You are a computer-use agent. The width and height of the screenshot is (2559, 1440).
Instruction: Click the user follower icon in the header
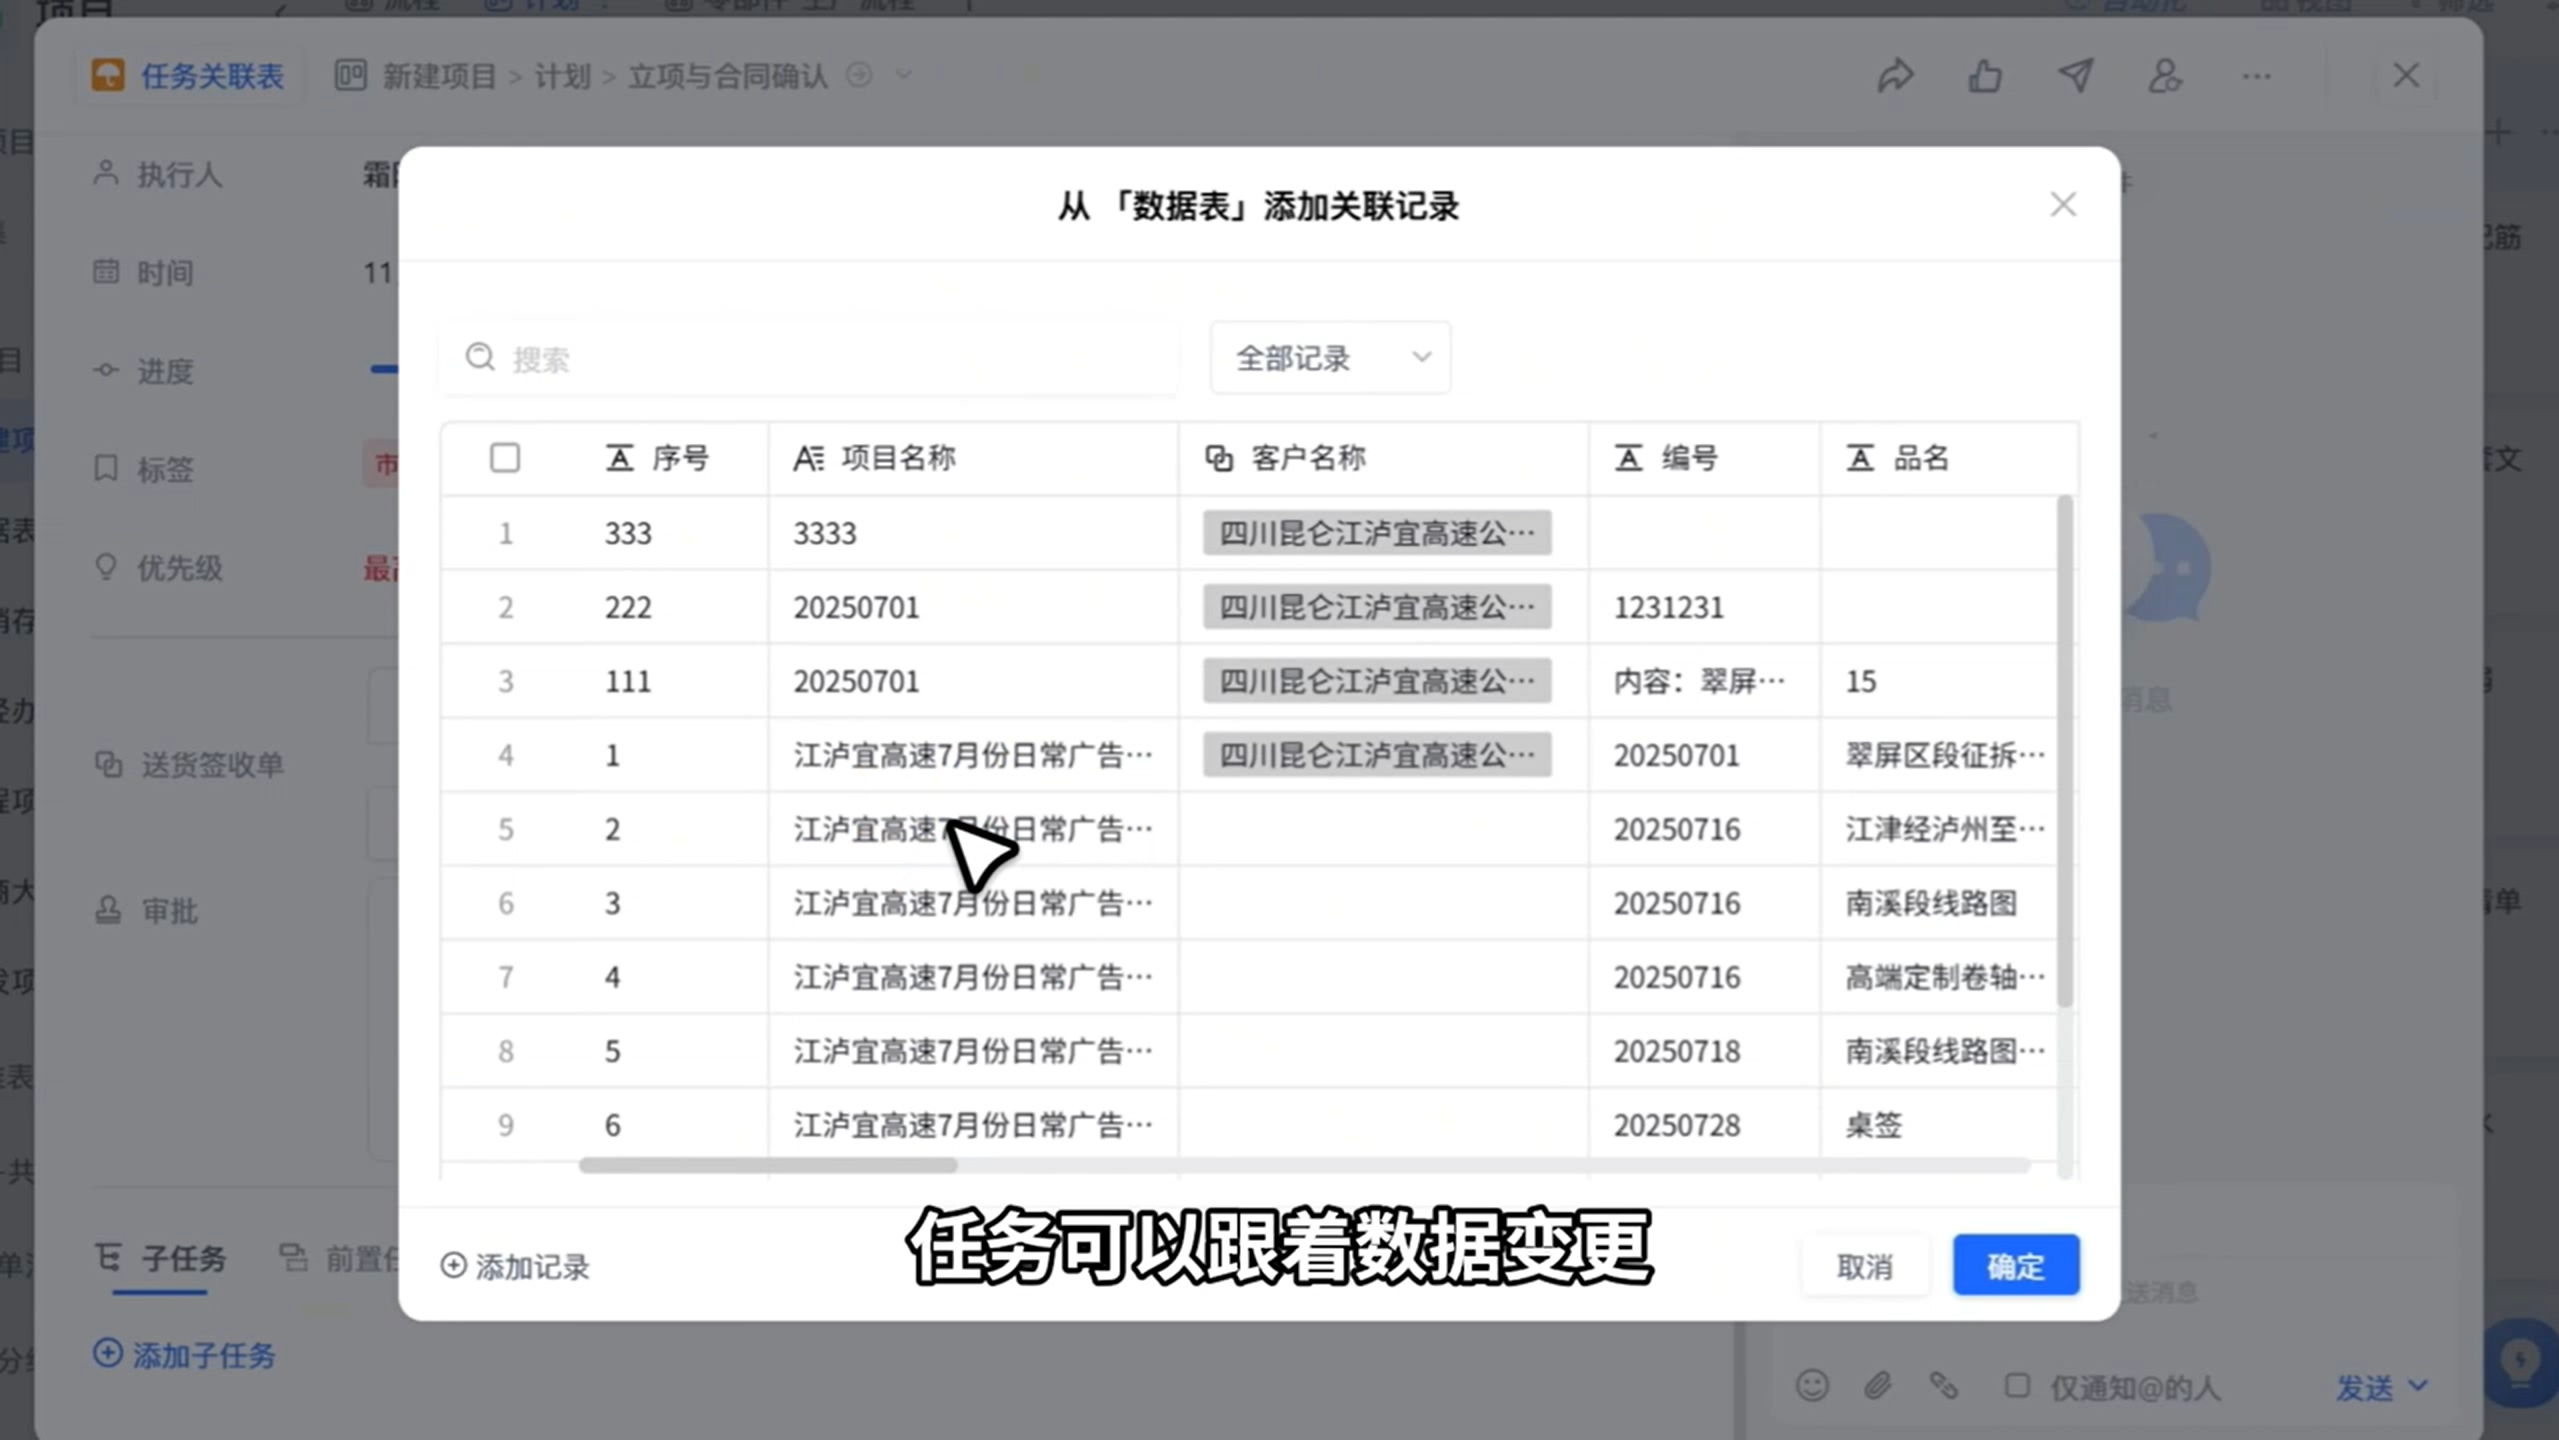click(2165, 76)
